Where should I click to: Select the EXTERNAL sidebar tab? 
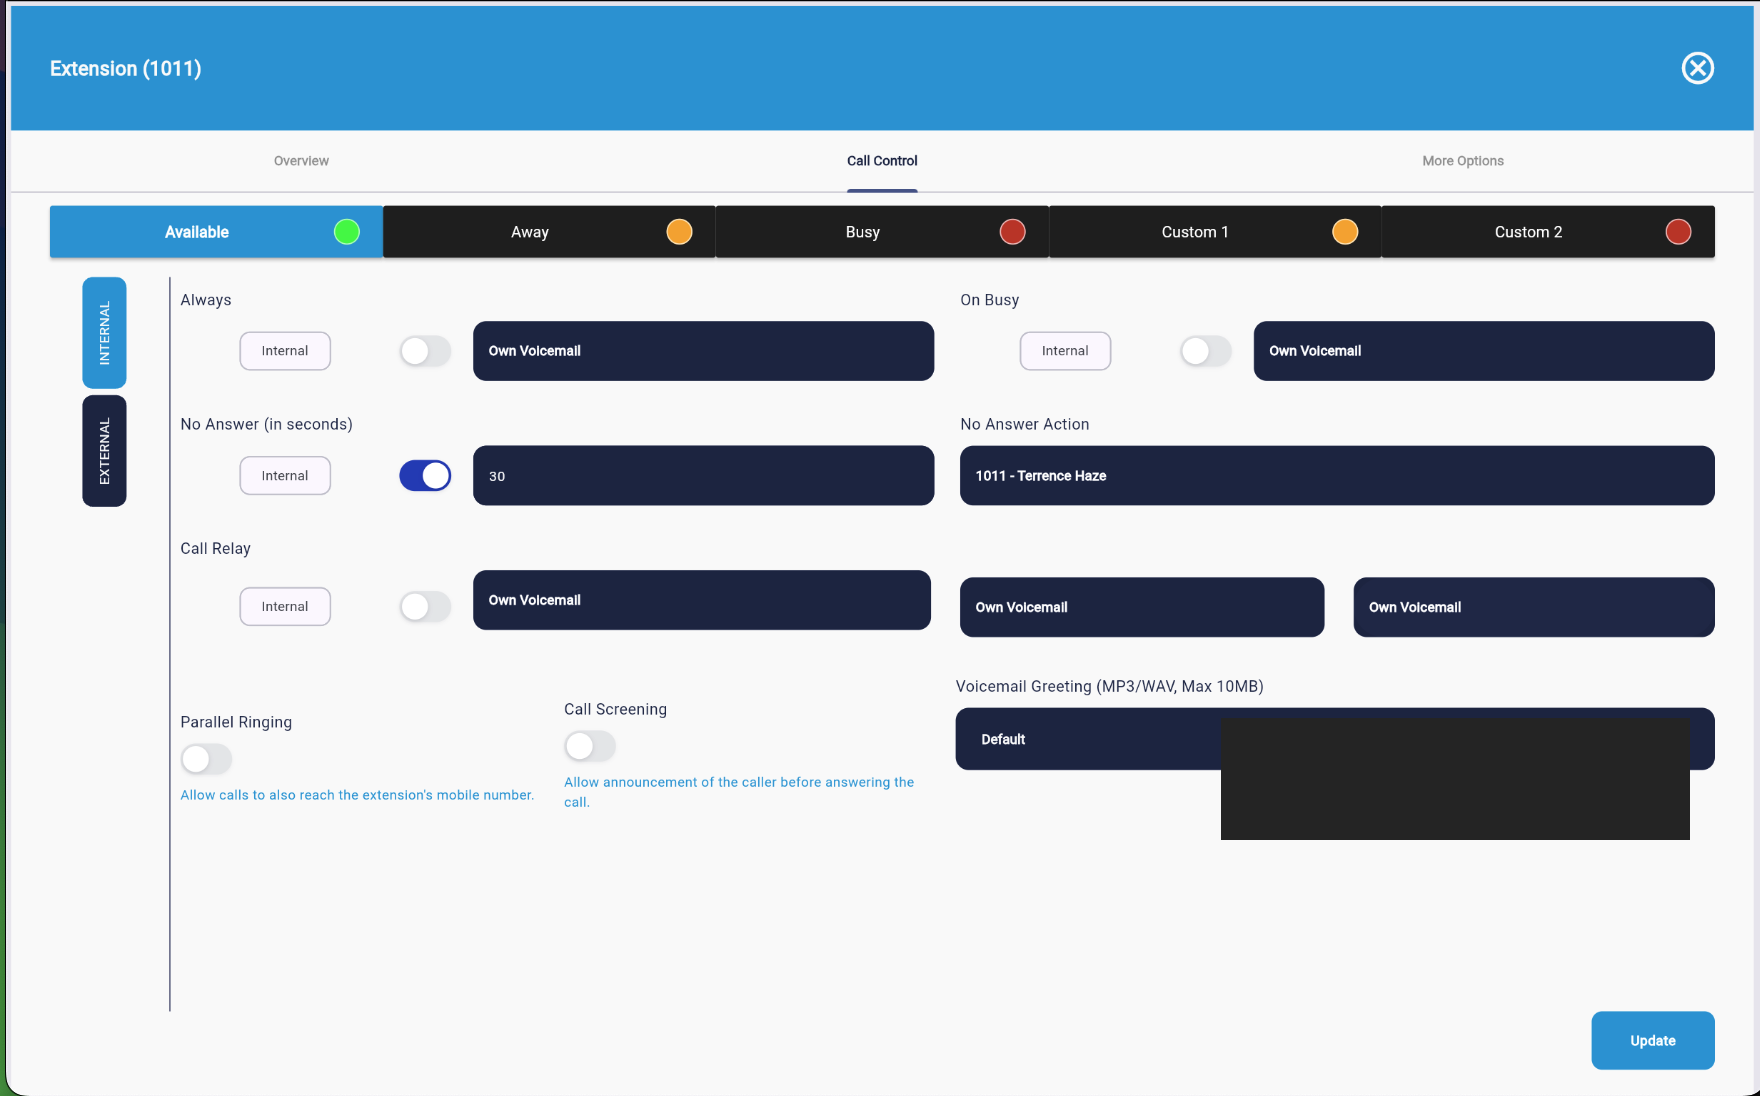pyautogui.click(x=104, y=451)
